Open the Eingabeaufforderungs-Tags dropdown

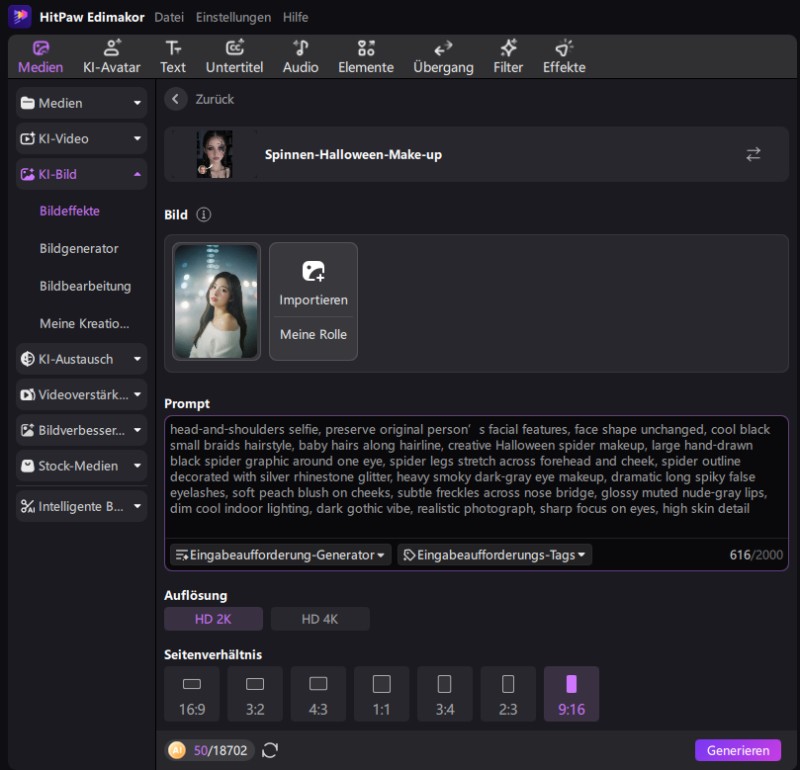[x=494, y=555]
